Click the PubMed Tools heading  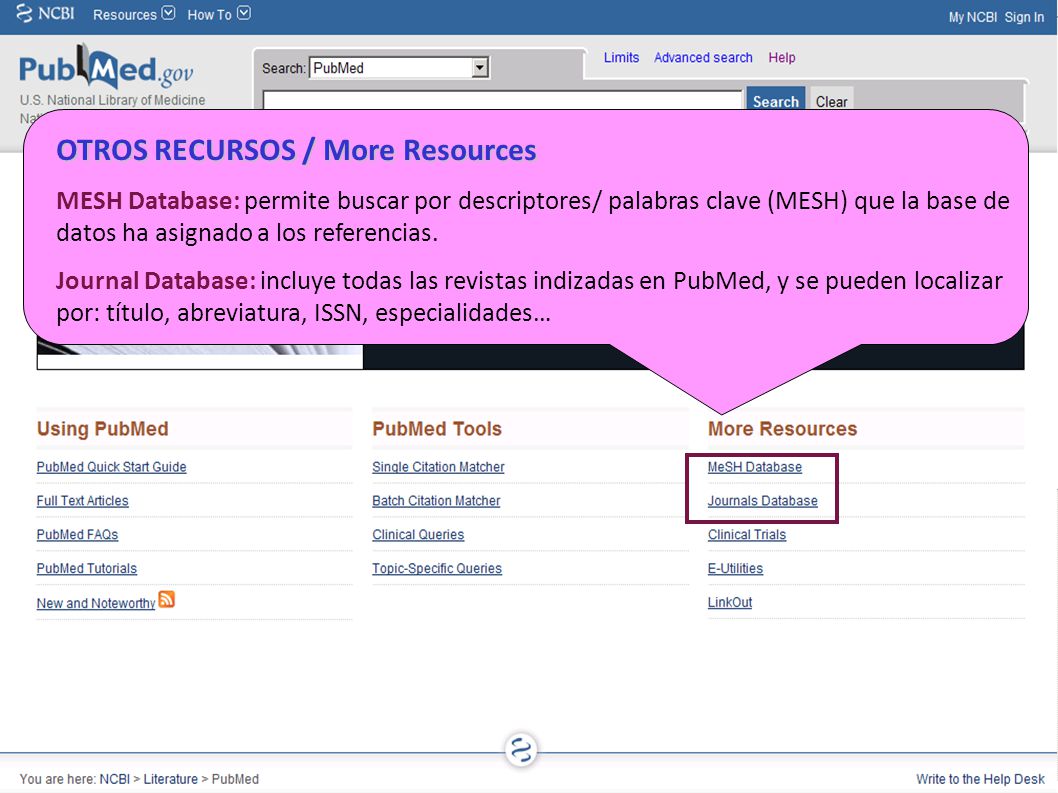click(437, 429)
